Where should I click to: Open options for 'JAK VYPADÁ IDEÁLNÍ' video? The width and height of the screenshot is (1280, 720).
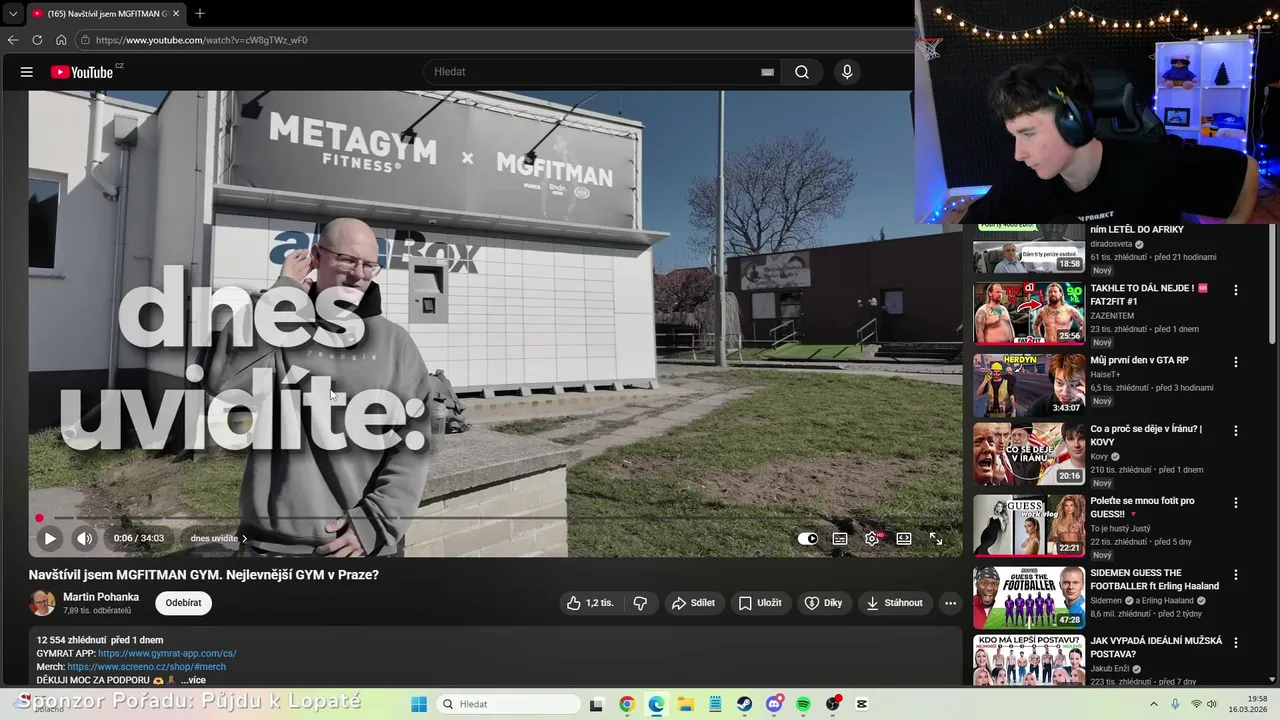click(1236, 643)
